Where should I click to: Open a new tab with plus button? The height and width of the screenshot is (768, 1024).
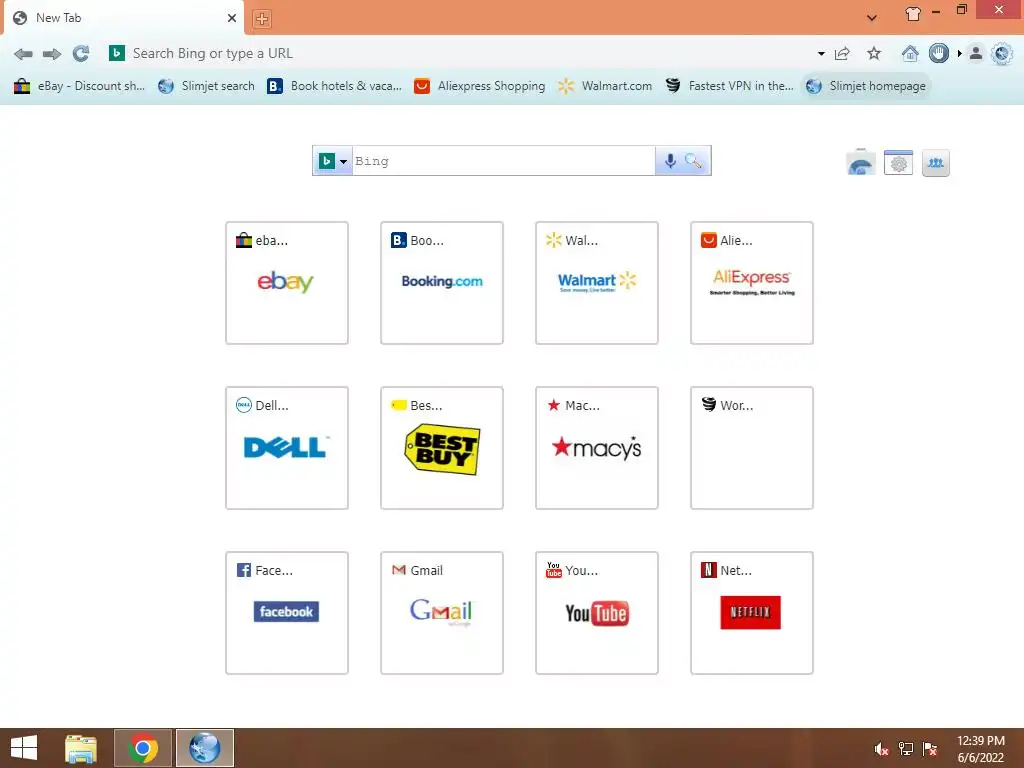pyautogui.click(x=262, y=19)
